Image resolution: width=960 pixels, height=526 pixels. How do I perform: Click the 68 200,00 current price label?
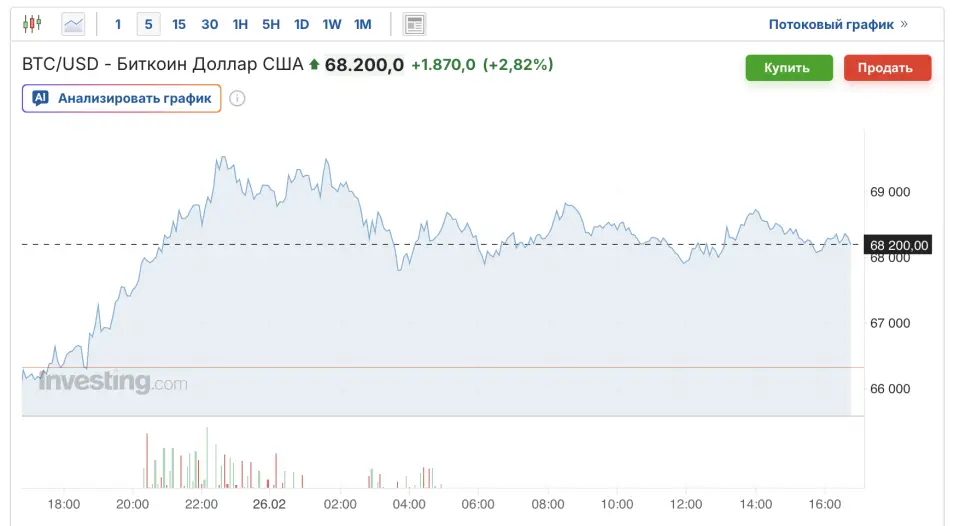tap(899, 245)
